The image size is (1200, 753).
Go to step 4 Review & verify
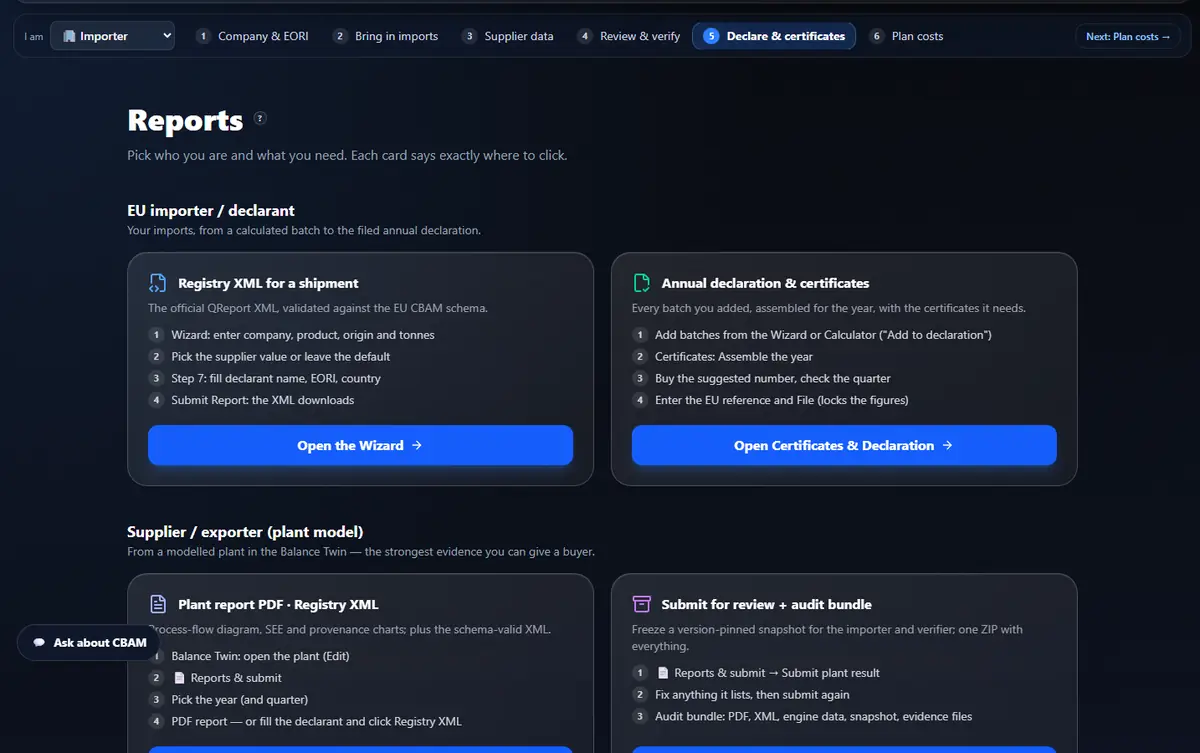(x=629, y=36)
